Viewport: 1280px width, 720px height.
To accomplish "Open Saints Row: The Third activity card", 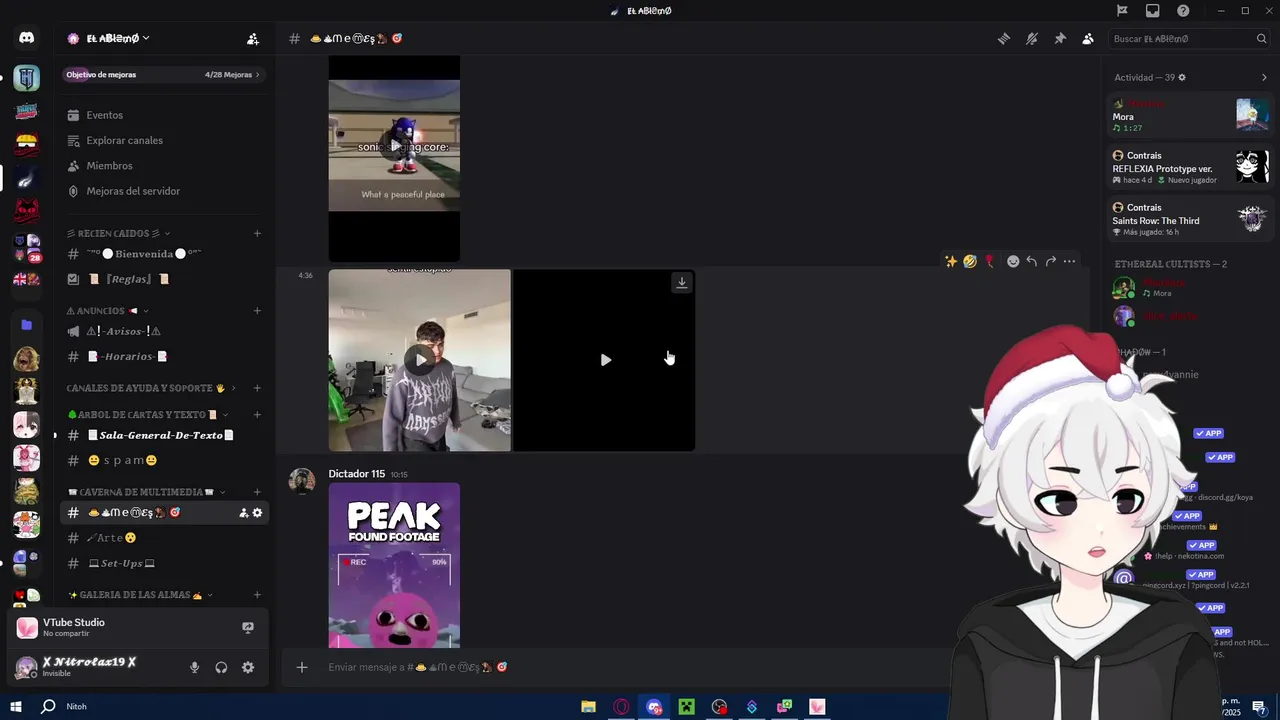I will 1190,220.
